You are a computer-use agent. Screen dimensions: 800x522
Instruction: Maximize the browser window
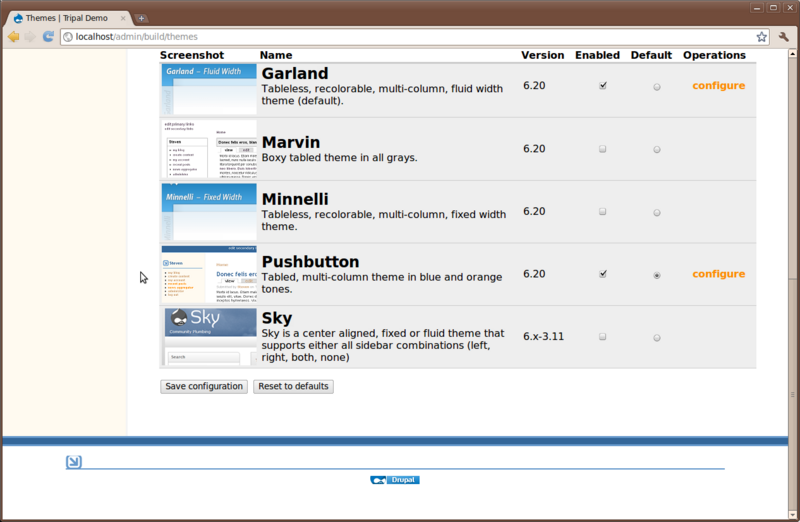(x=773, y=8)
